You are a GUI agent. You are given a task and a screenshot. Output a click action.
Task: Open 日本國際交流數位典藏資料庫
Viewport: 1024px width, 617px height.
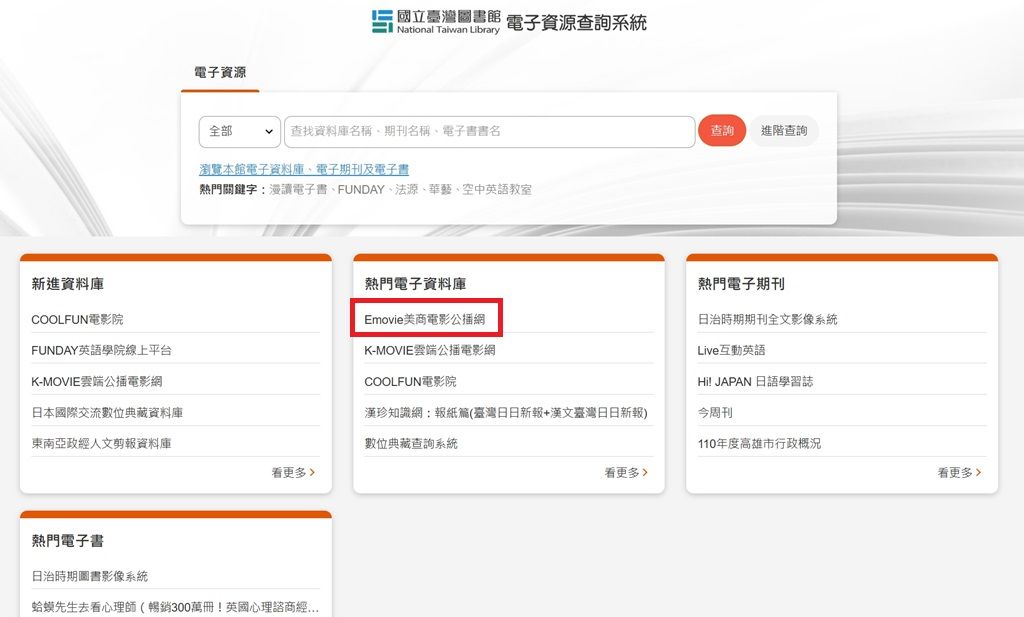point(107,412)
